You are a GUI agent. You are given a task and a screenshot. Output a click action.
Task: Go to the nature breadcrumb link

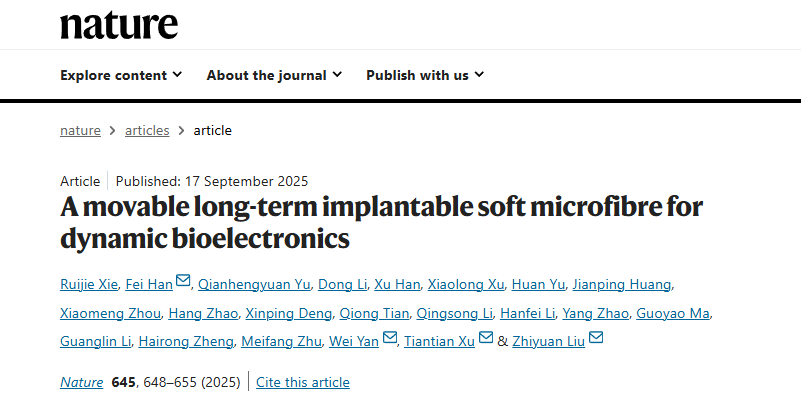(x=80, y=130)
